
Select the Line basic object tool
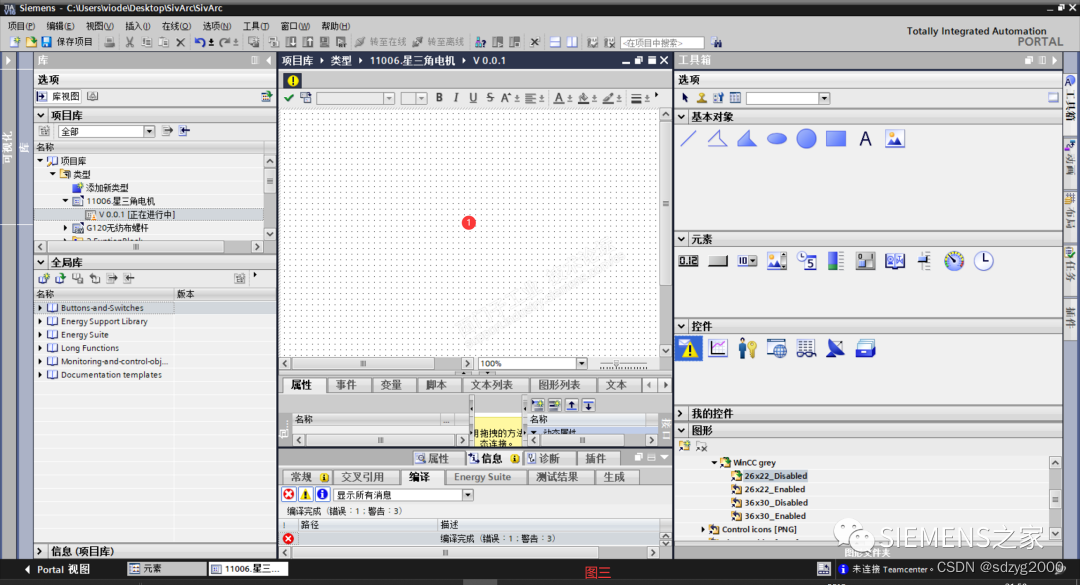click(x=688, y=138)
